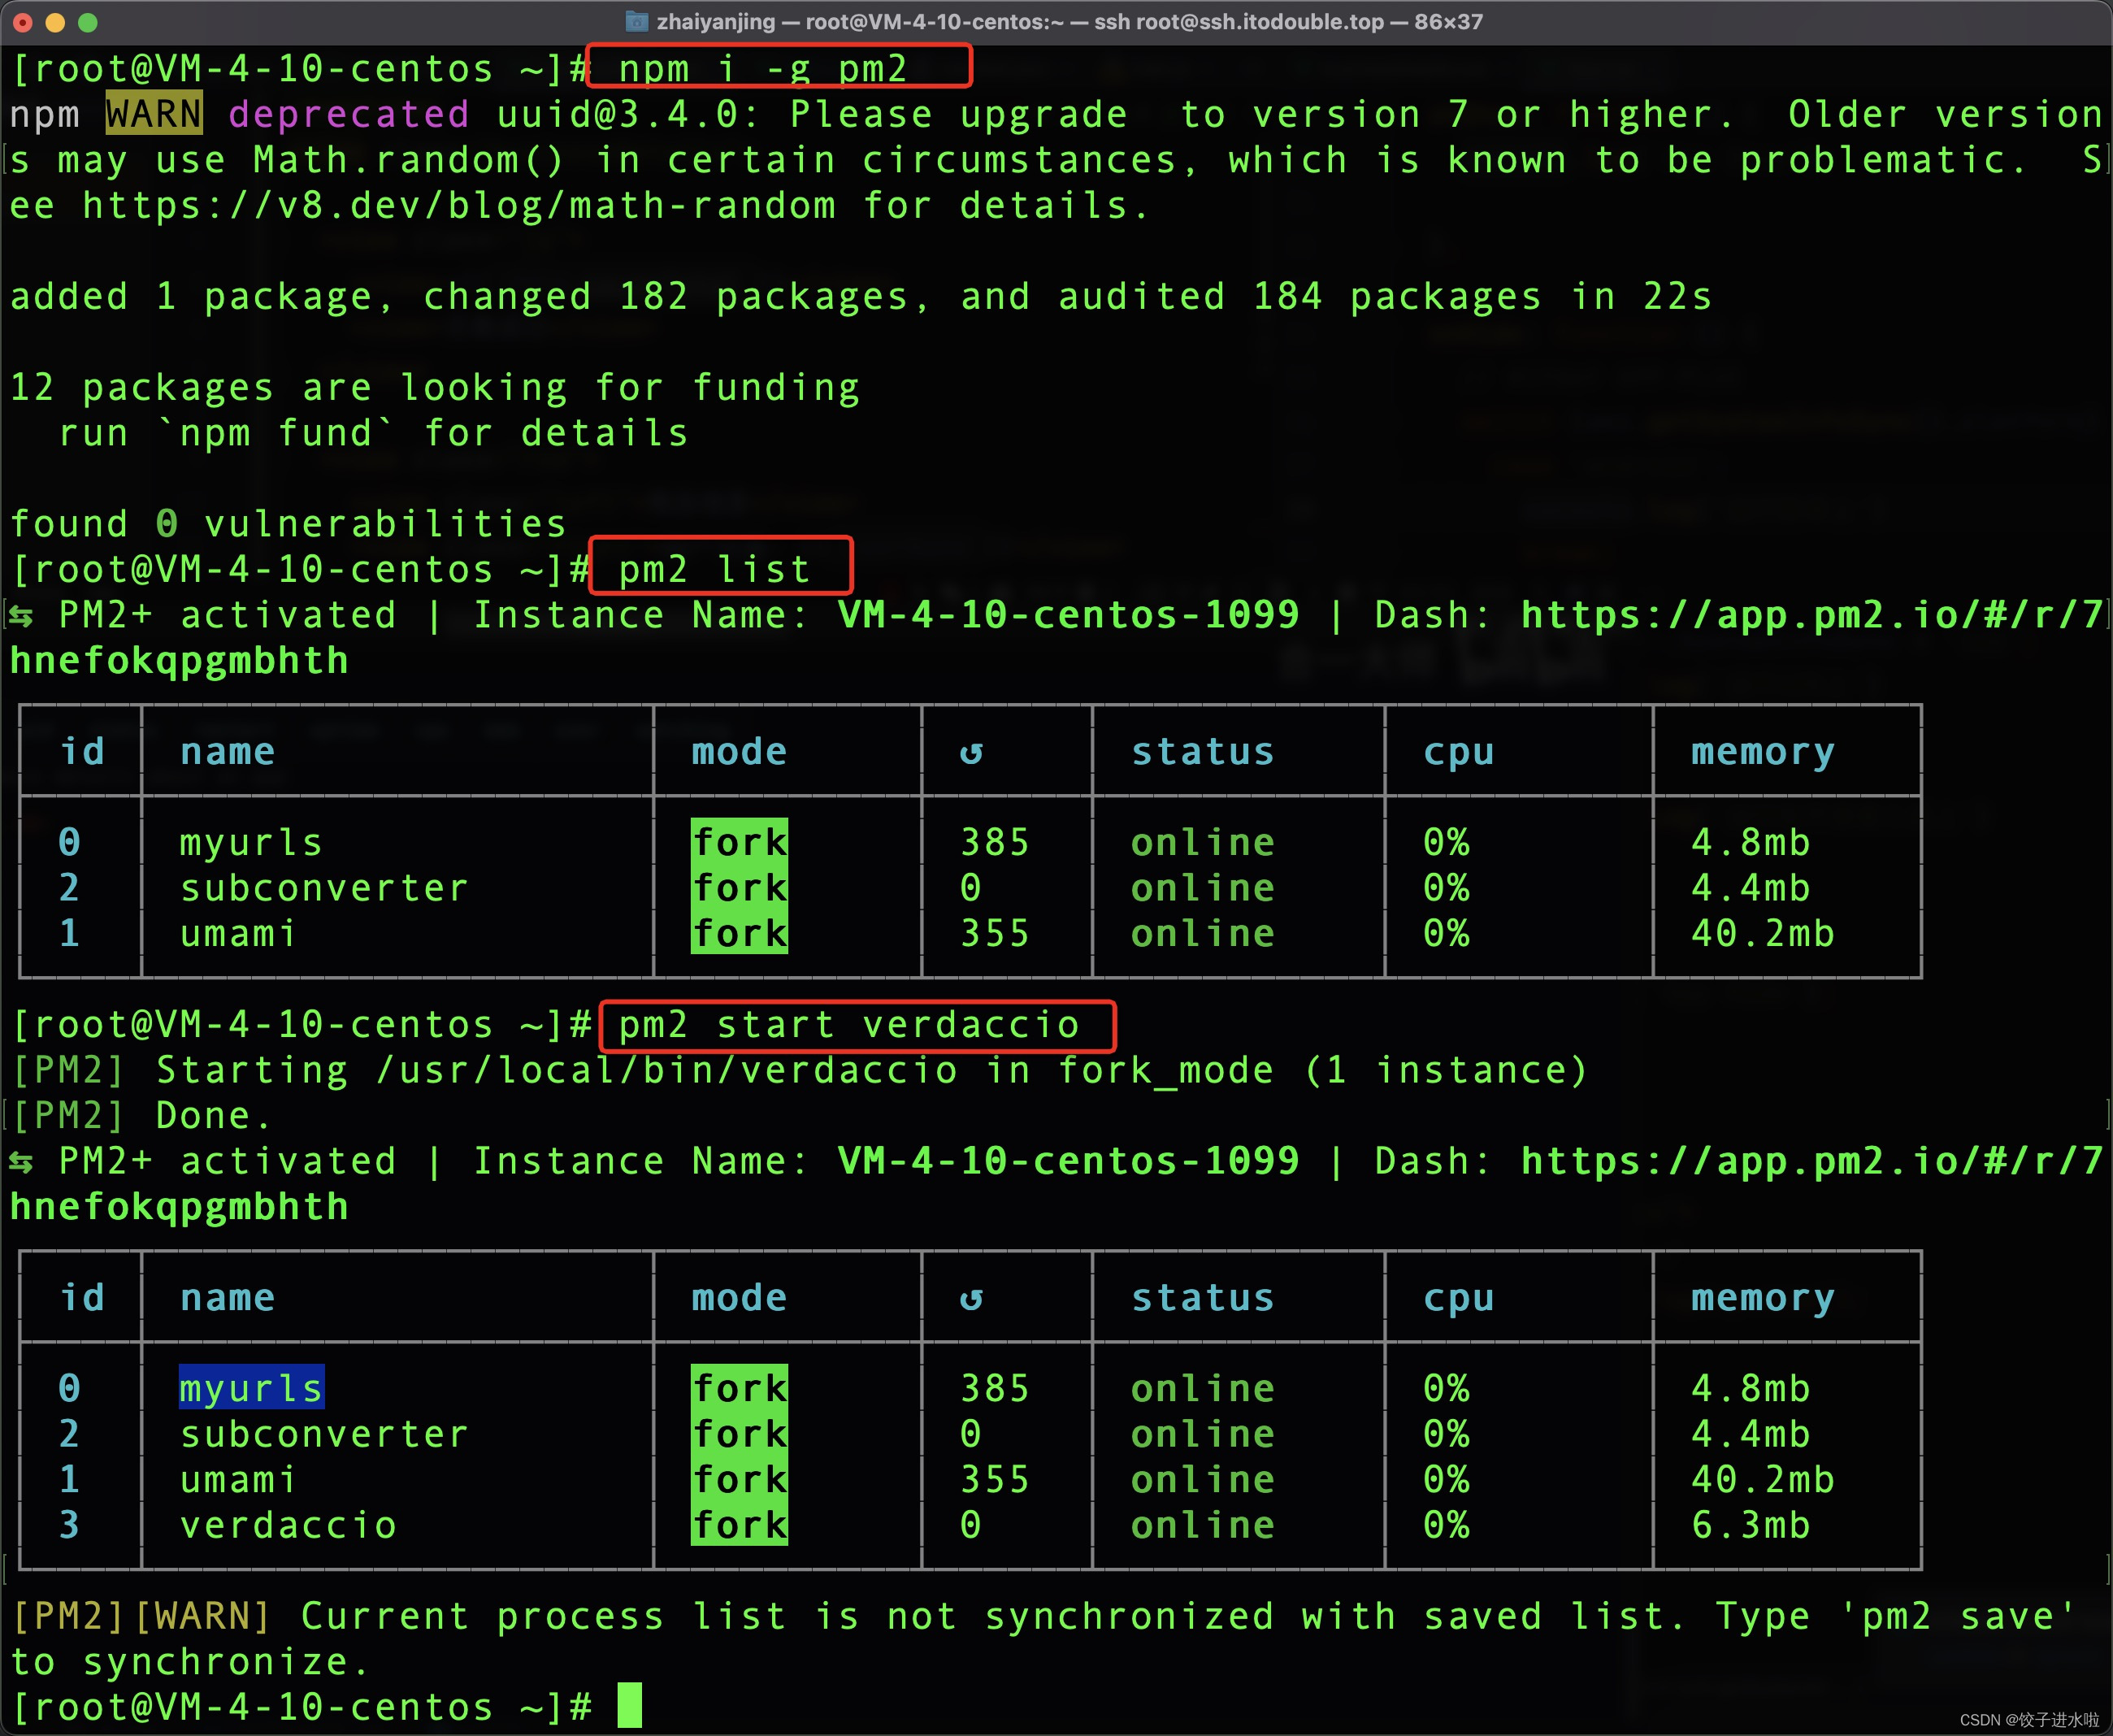
Task: Click the `npm fund` command hint
Action: pyautogui.click(x=276, y=433)
